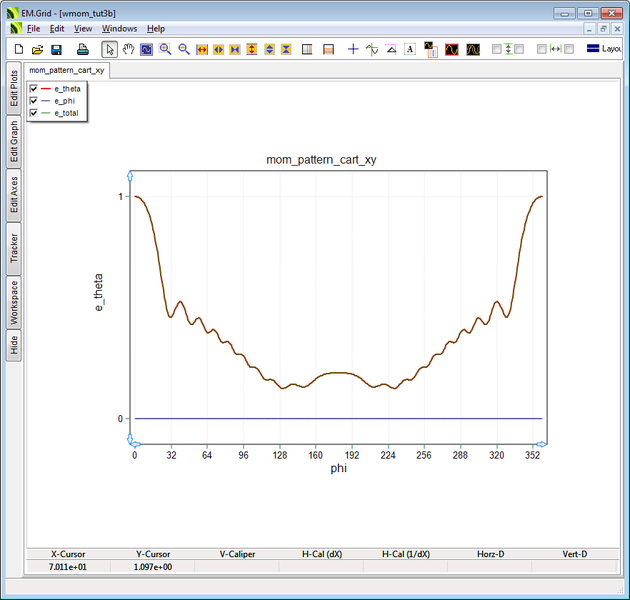Expand the Edit Axes side panel
Screen dimensions: 630x600
point(14,196)
